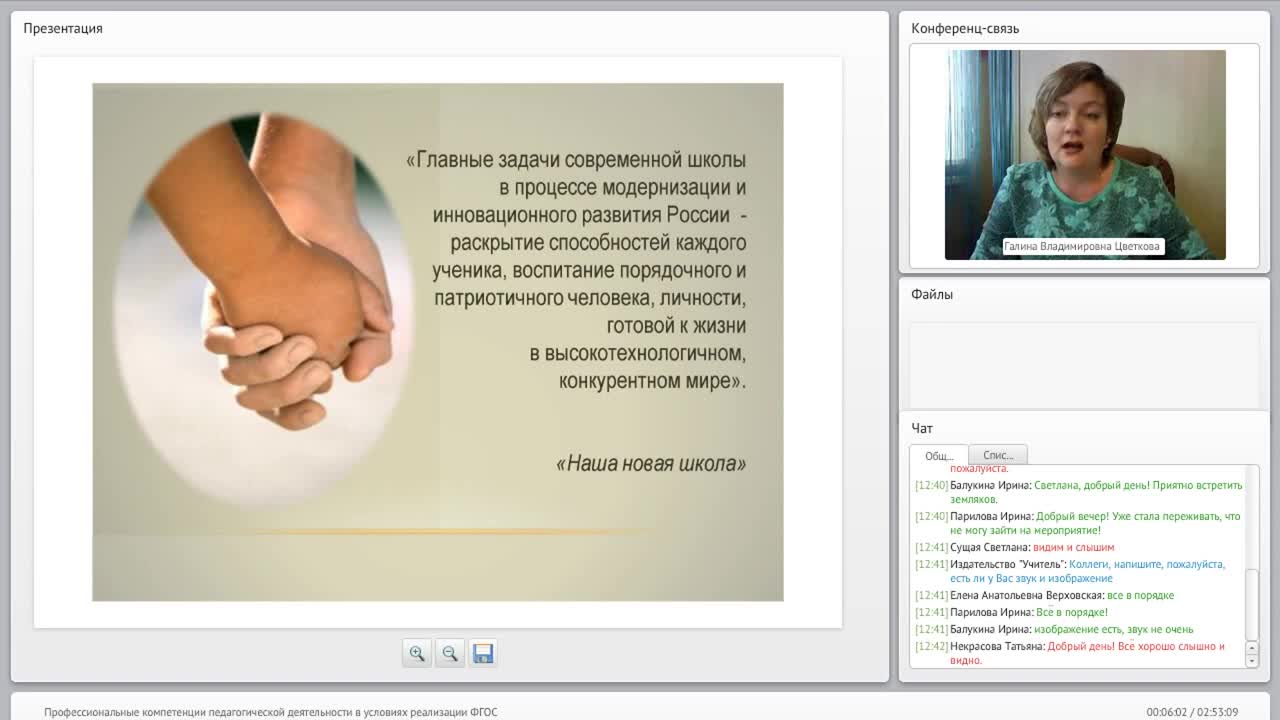Click the Чат panel title
This screenshot has width=1280, height=720.
(x=922, y=428)
